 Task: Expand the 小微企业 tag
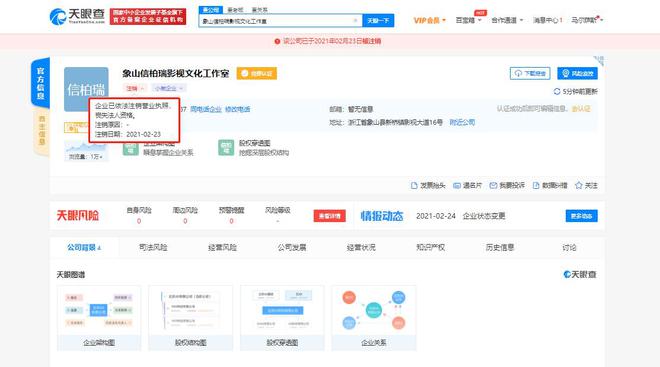168,88
